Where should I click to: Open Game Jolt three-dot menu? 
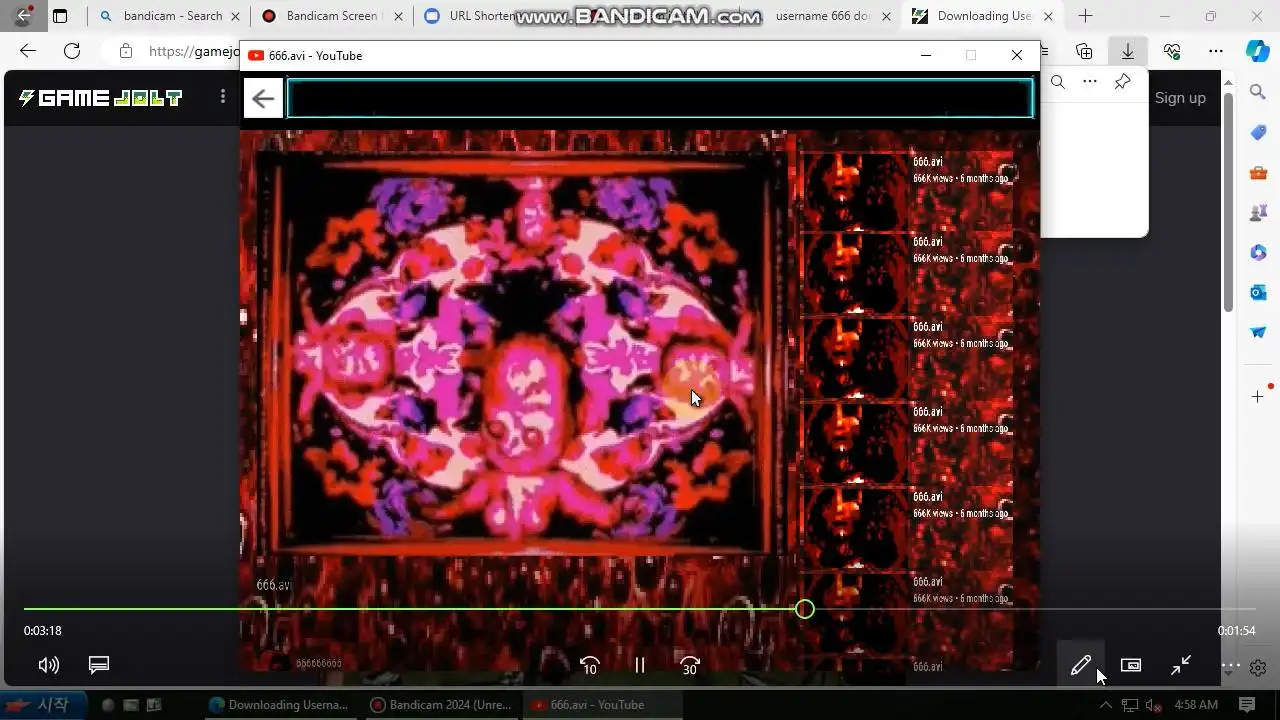[222, 97]
